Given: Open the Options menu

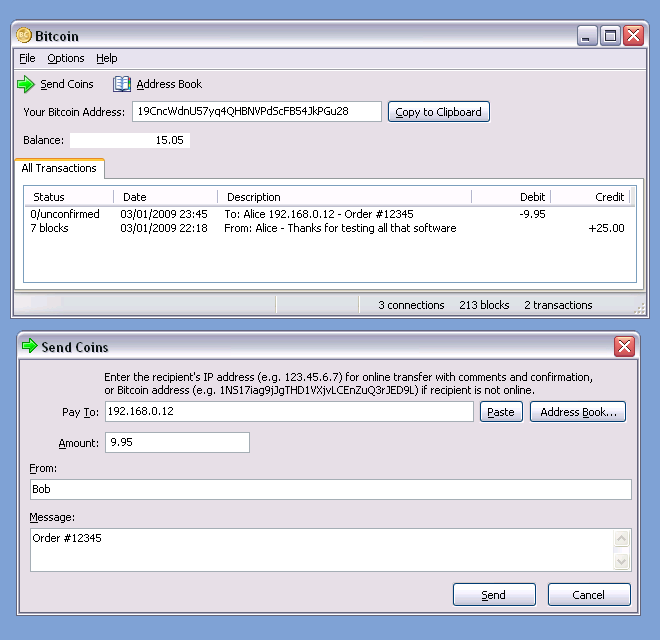Looking at the screenshot, I should pos(66,58).
